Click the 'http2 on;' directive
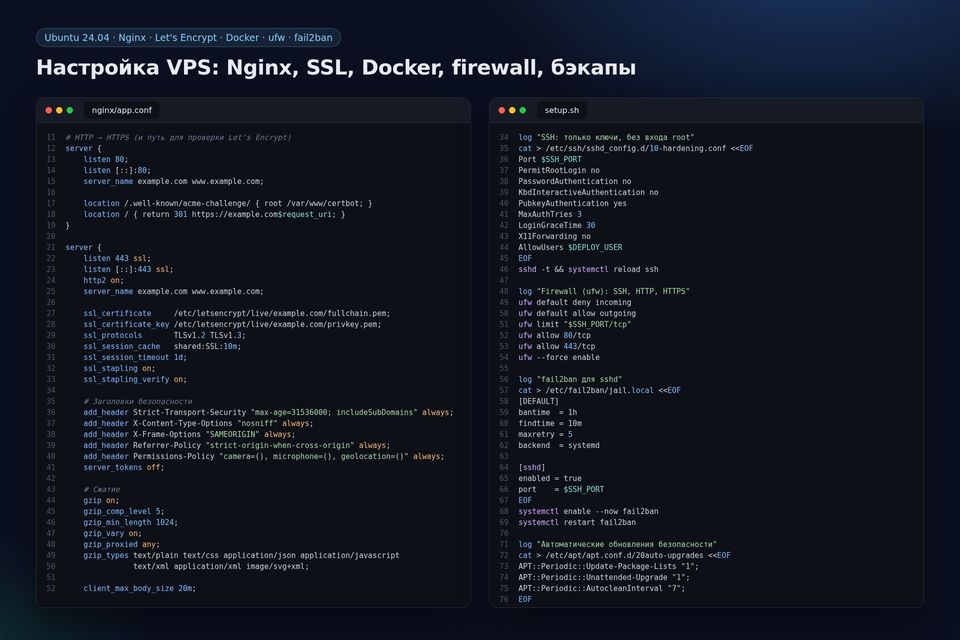 click(103, 280)
